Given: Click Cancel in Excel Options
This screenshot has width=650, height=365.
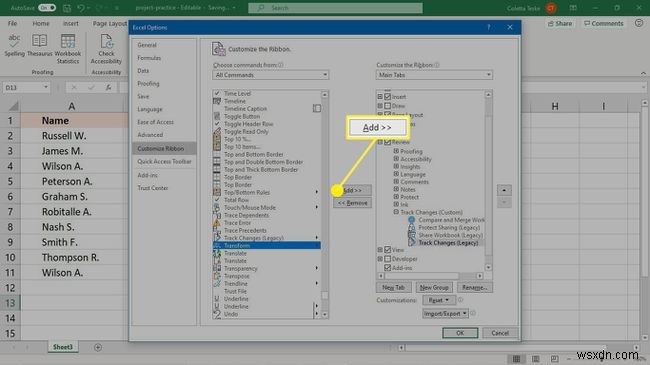Looking at the screenshot, I should [500, 333].
